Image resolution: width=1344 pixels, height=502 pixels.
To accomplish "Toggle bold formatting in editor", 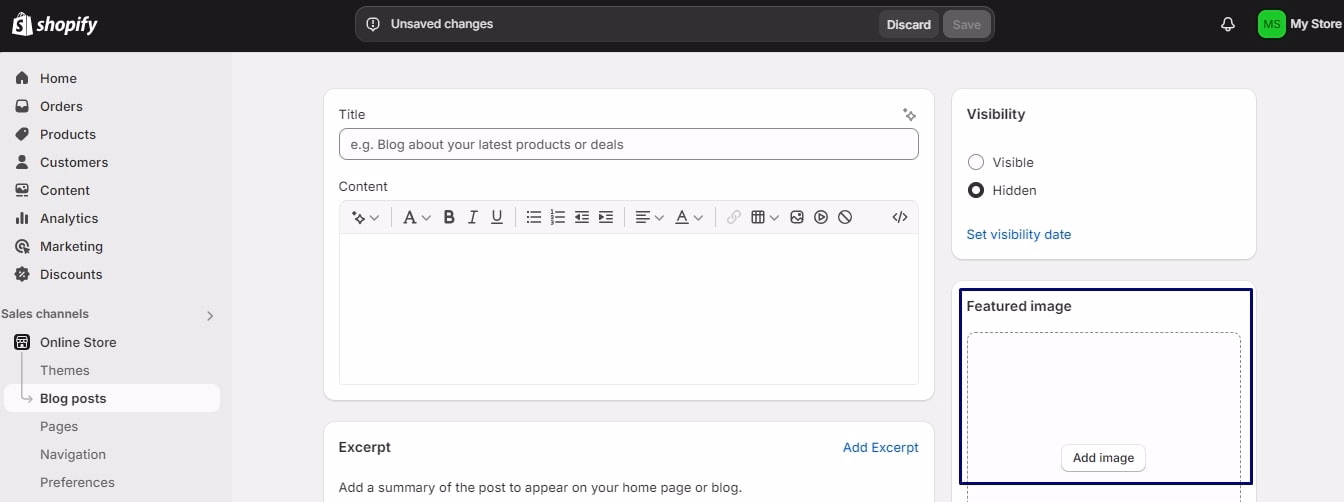I will point(449,217).
